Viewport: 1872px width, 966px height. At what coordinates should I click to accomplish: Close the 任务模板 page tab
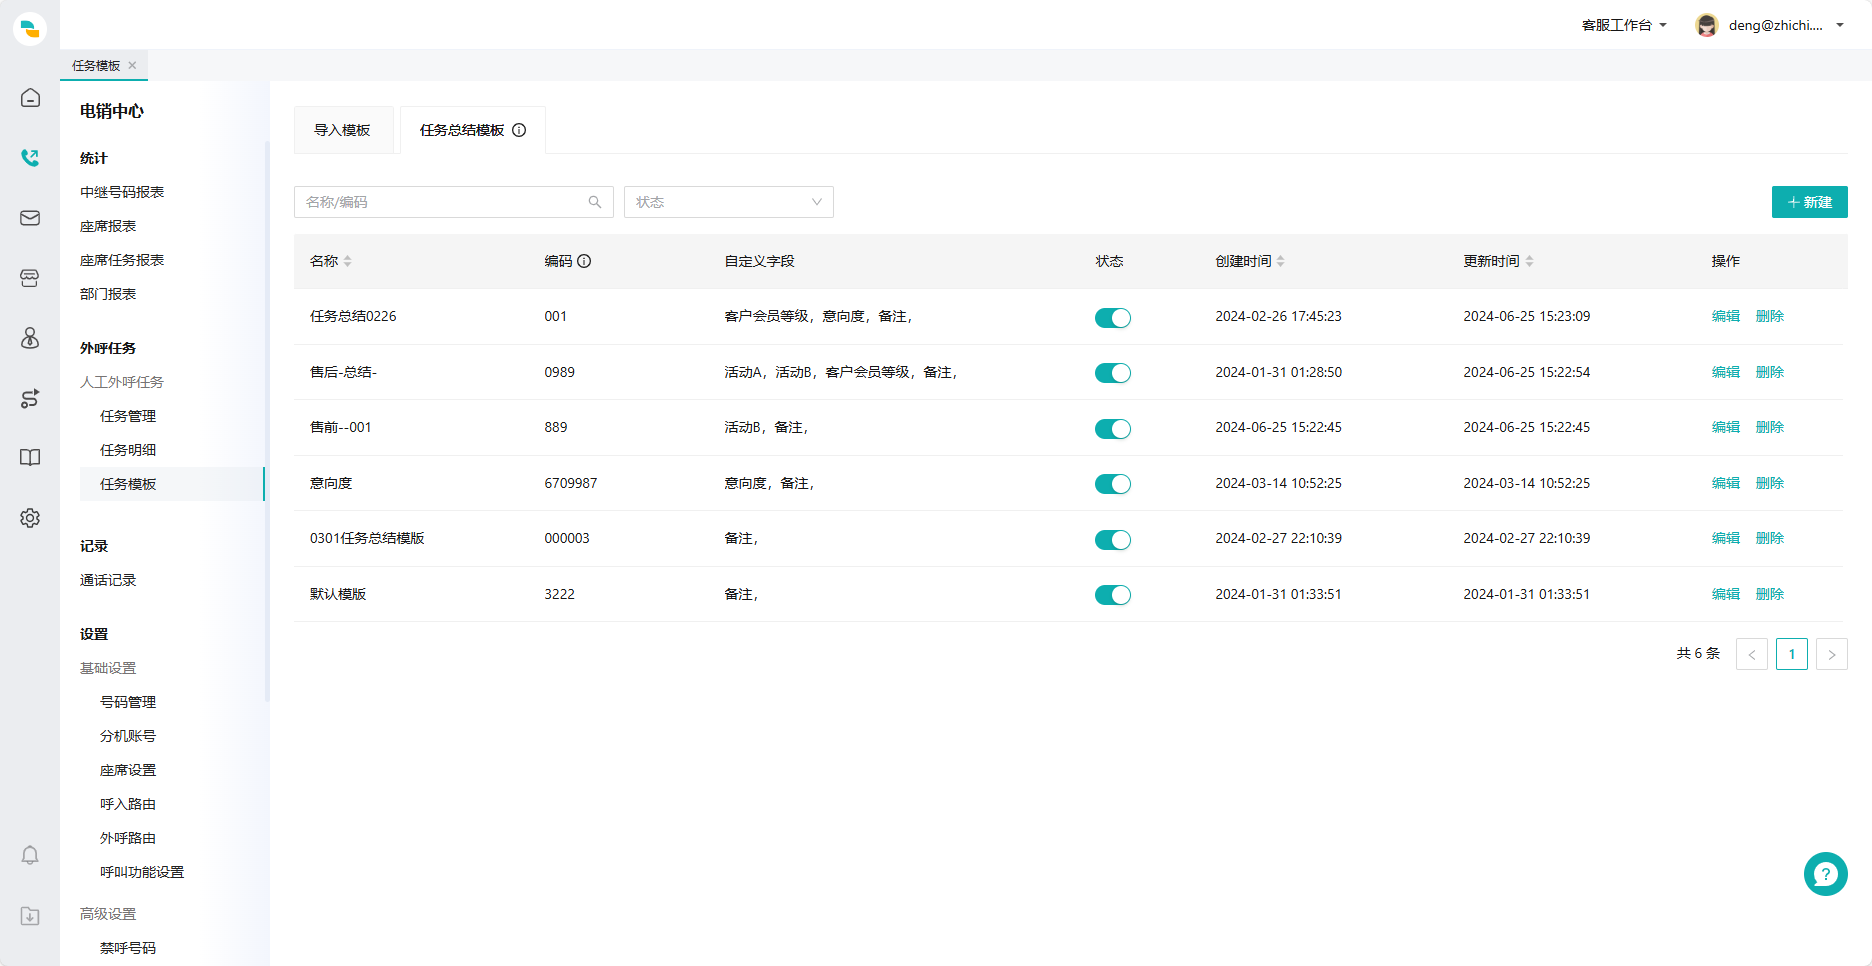pos(132,65)
